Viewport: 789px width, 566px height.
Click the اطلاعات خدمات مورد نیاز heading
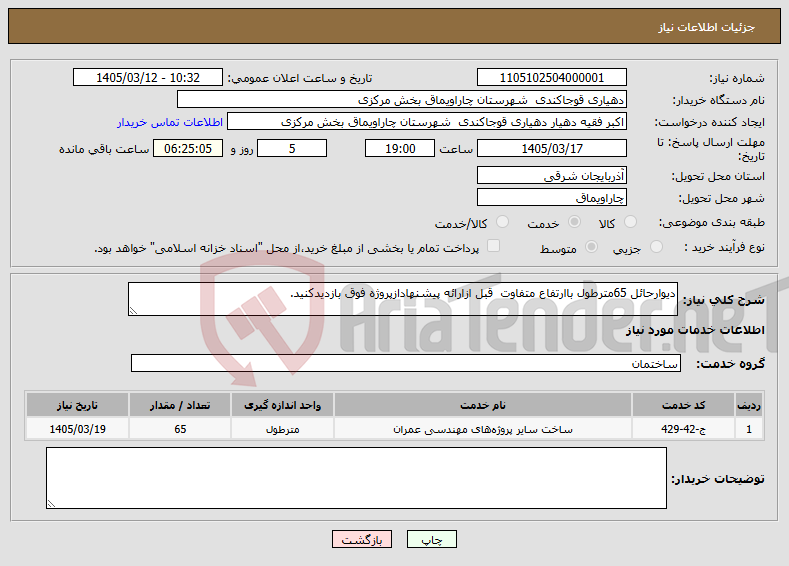pyautogui.click(x=695, y=330)
